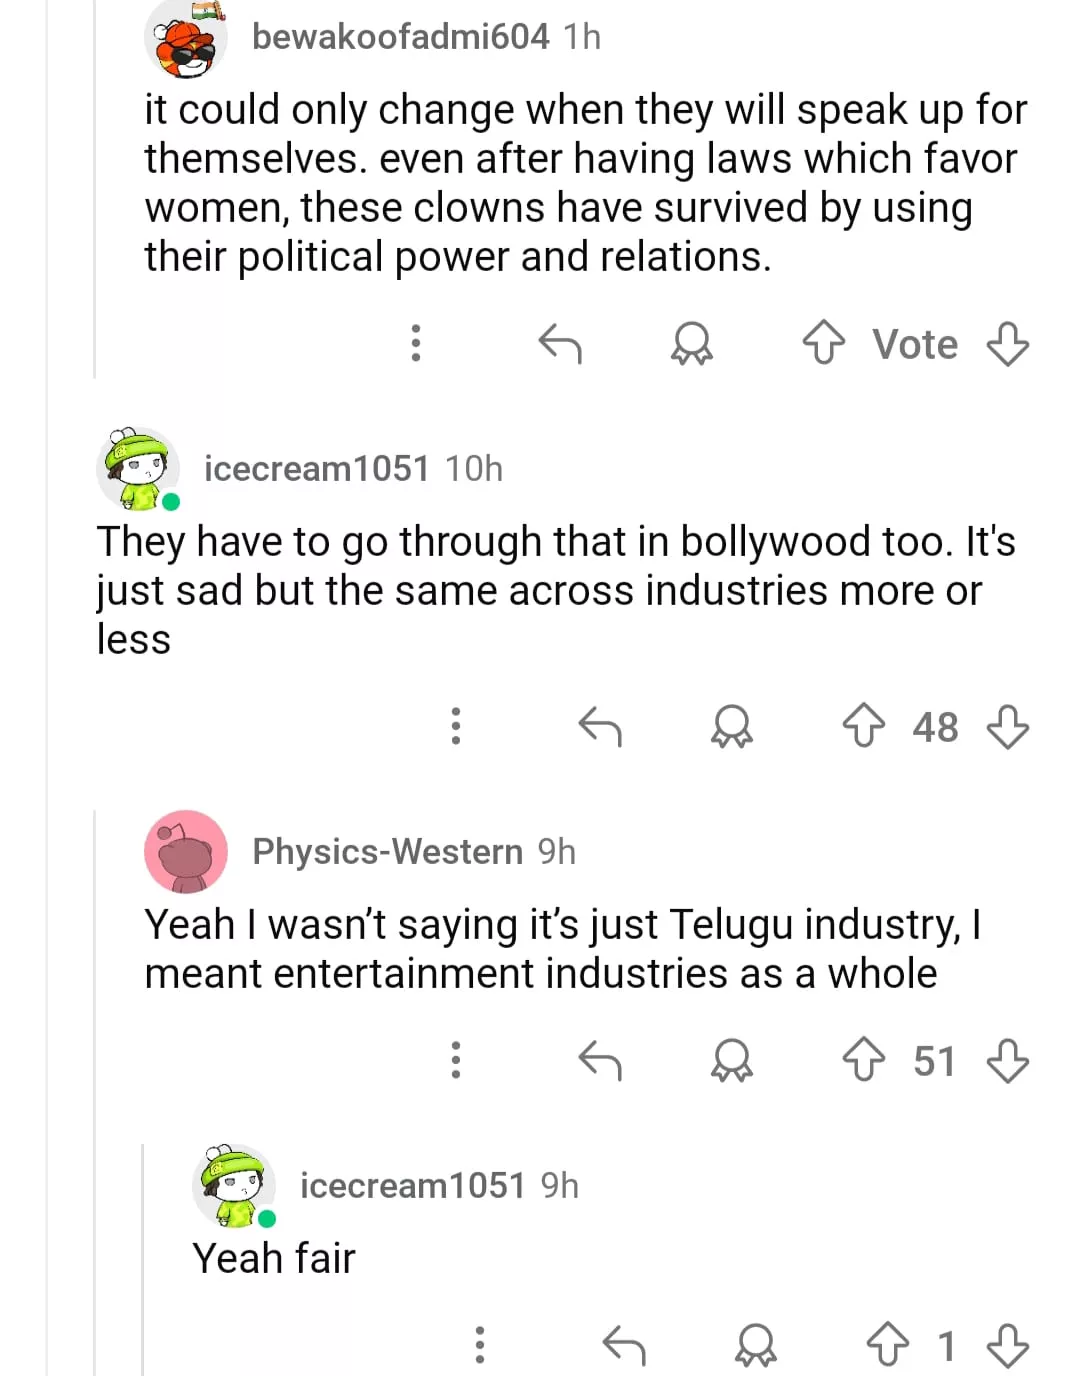This screenshot has height=1376, width=1080.
Task: Upvote the 'bollywood too' comment
Action: pos(863,726)
